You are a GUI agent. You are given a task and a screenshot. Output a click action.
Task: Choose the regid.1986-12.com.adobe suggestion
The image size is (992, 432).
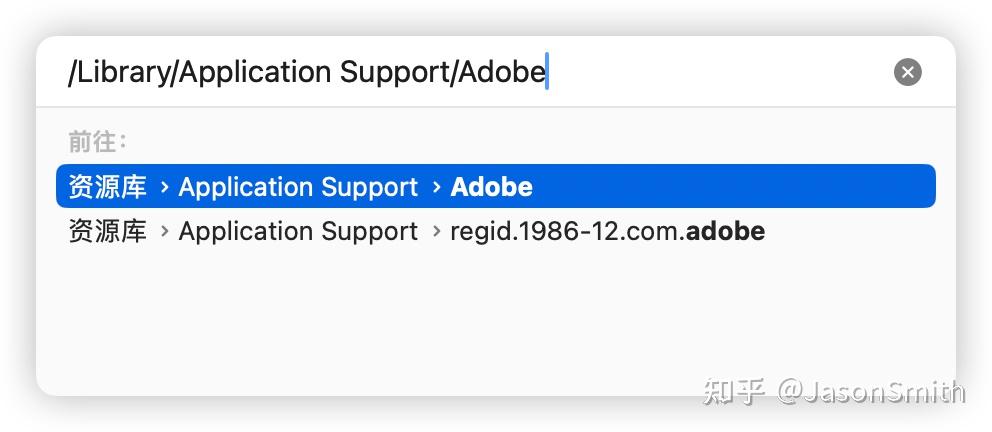[607, 232]
